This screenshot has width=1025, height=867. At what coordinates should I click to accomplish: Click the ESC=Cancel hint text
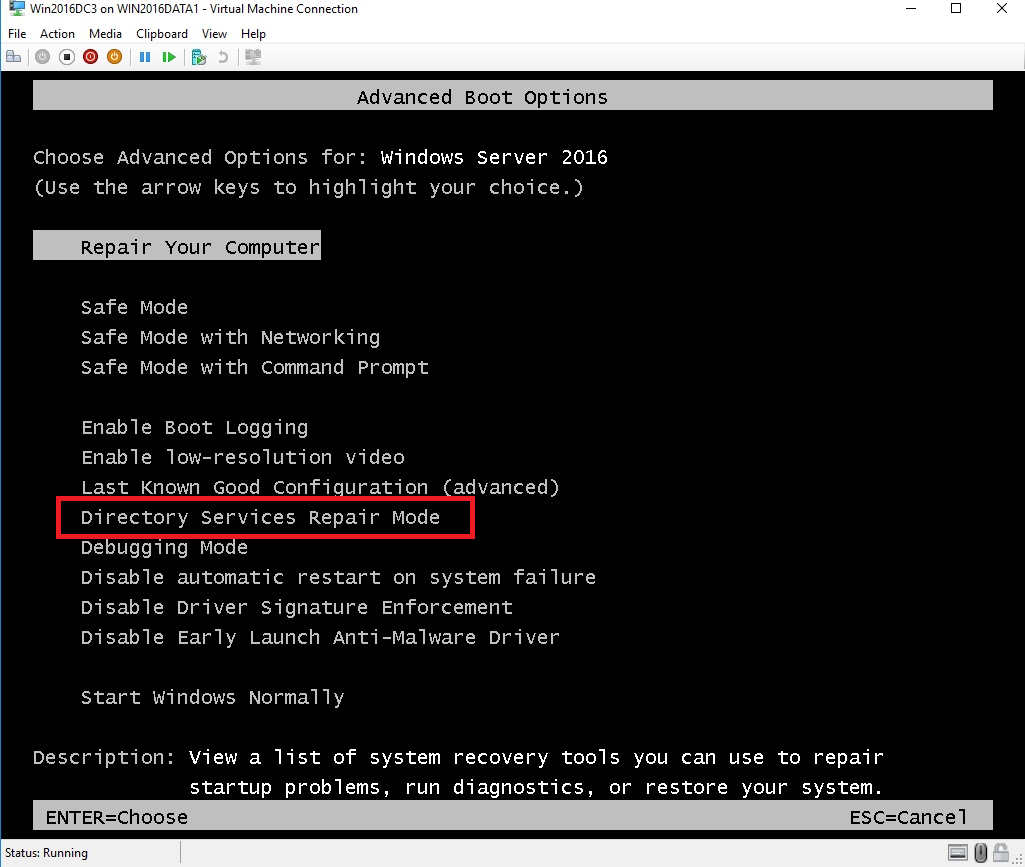[908, 817]
